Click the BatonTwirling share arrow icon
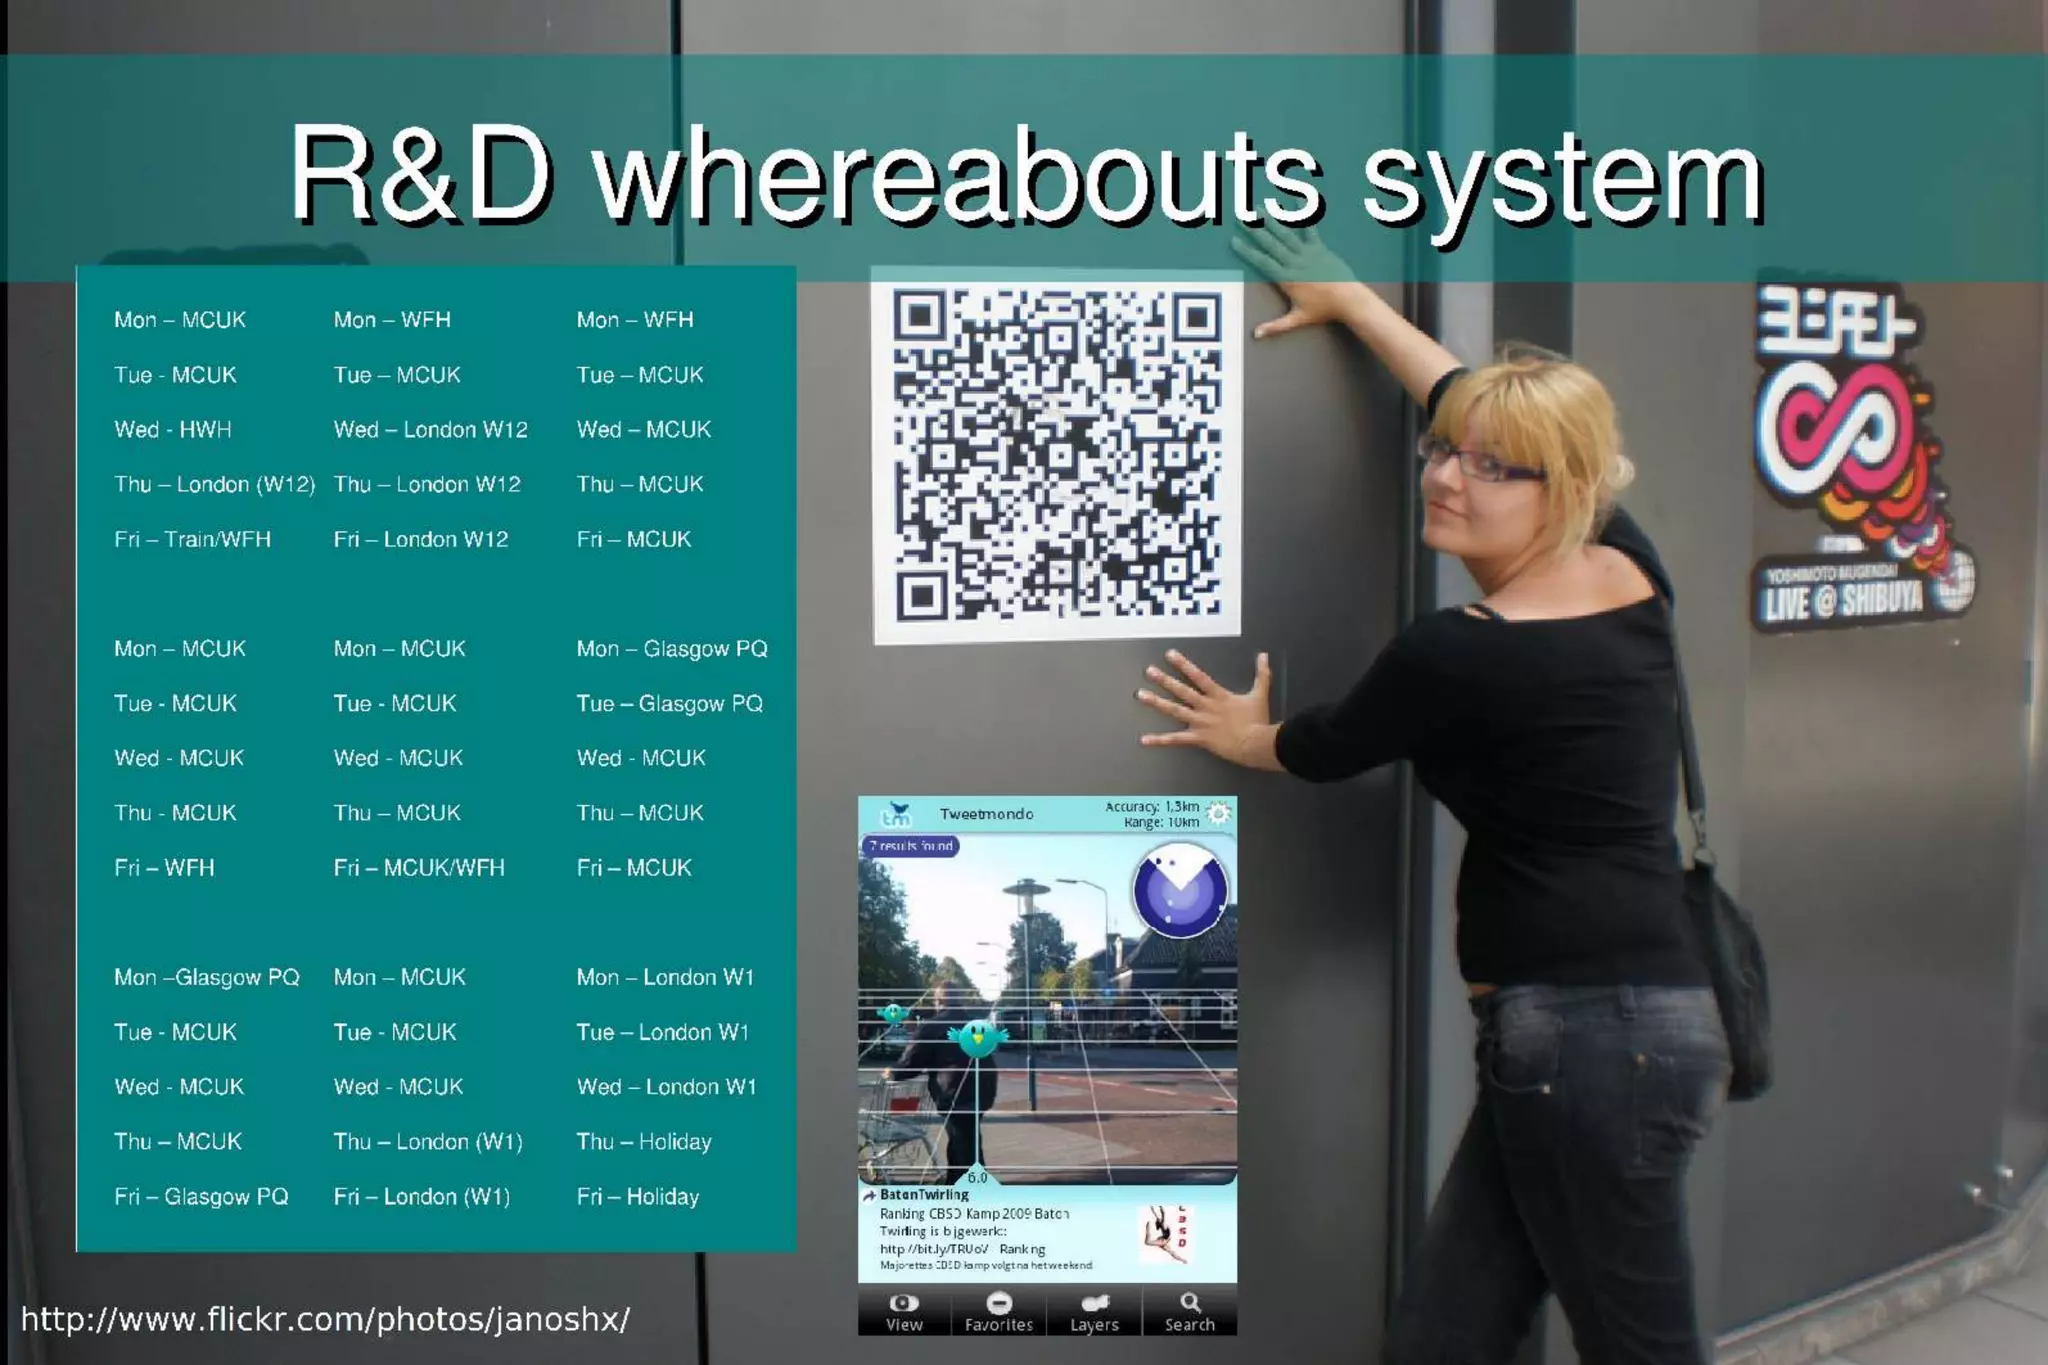 [x=869, y=1195]
